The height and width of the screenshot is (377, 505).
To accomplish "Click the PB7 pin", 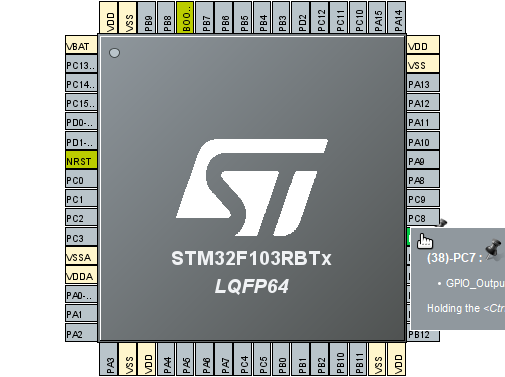I will pyautogui.click(x=205, y=18).
